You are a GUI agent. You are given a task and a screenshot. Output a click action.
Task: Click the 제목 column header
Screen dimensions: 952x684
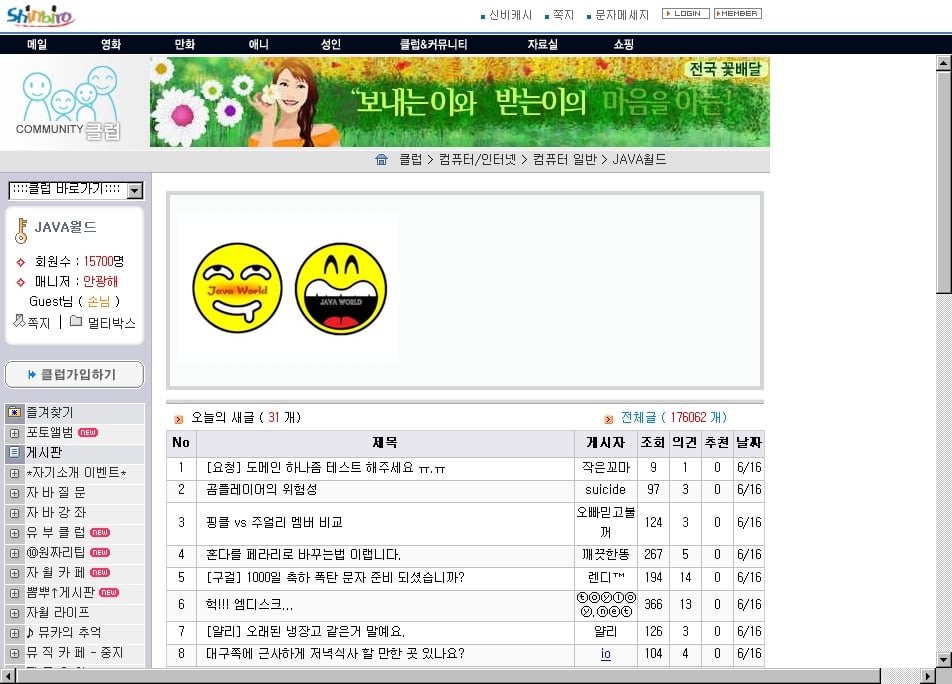point(385,443)
